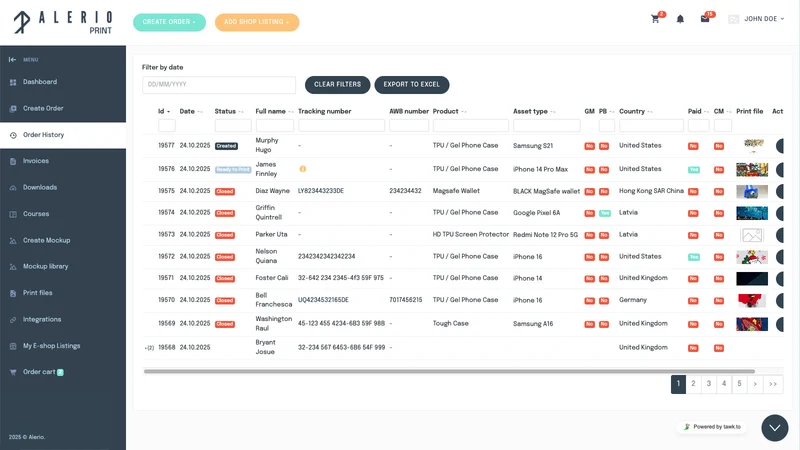The height and width of the screenshot is (450, 800).
Task: Open the Add Shop Listing dropdown
Action: (x=257, y=22)
